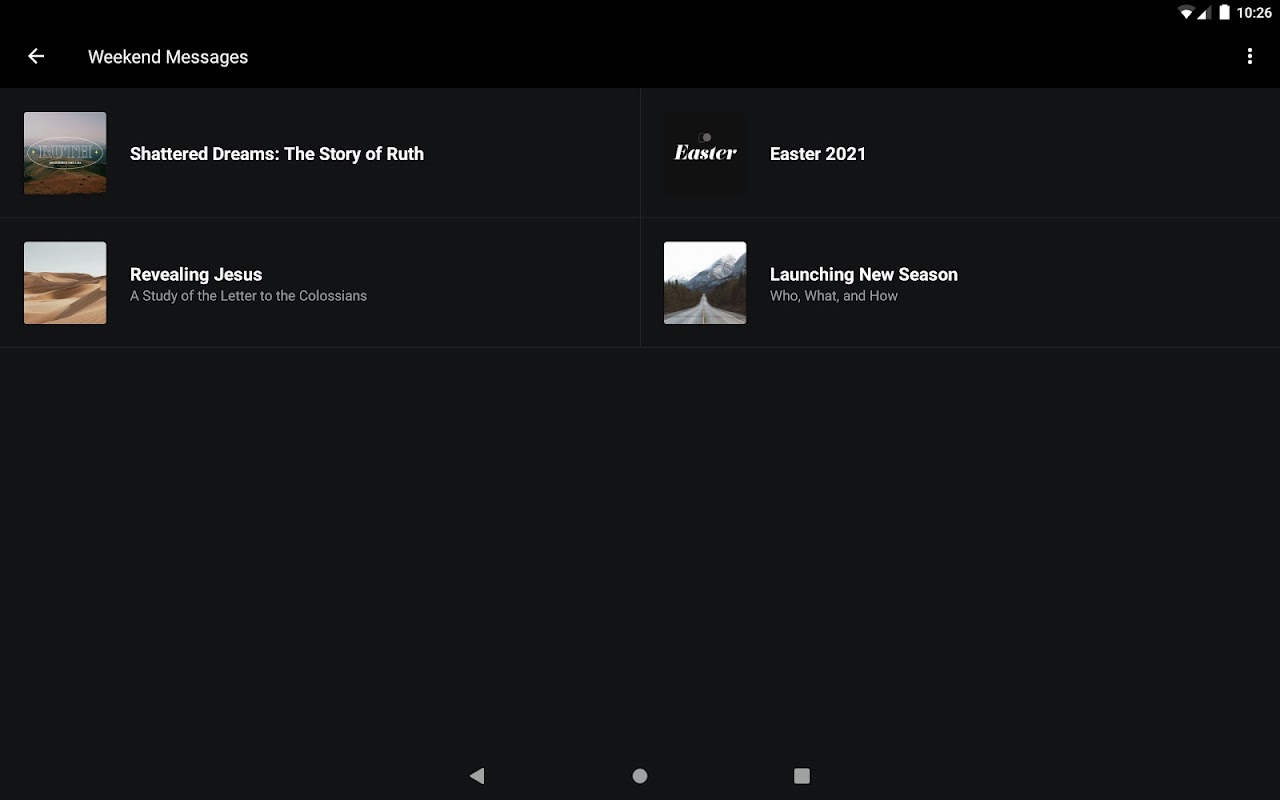Tap the 10:26 clock display
Screen dimensions: 1280x800
1254,13
